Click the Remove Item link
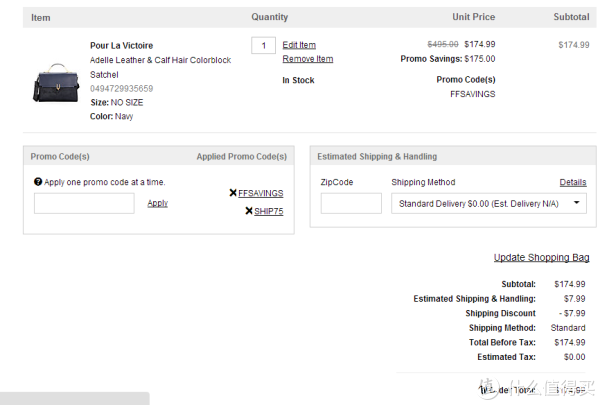Viewport: 600px width, 405px height. [x=308, y=59]
